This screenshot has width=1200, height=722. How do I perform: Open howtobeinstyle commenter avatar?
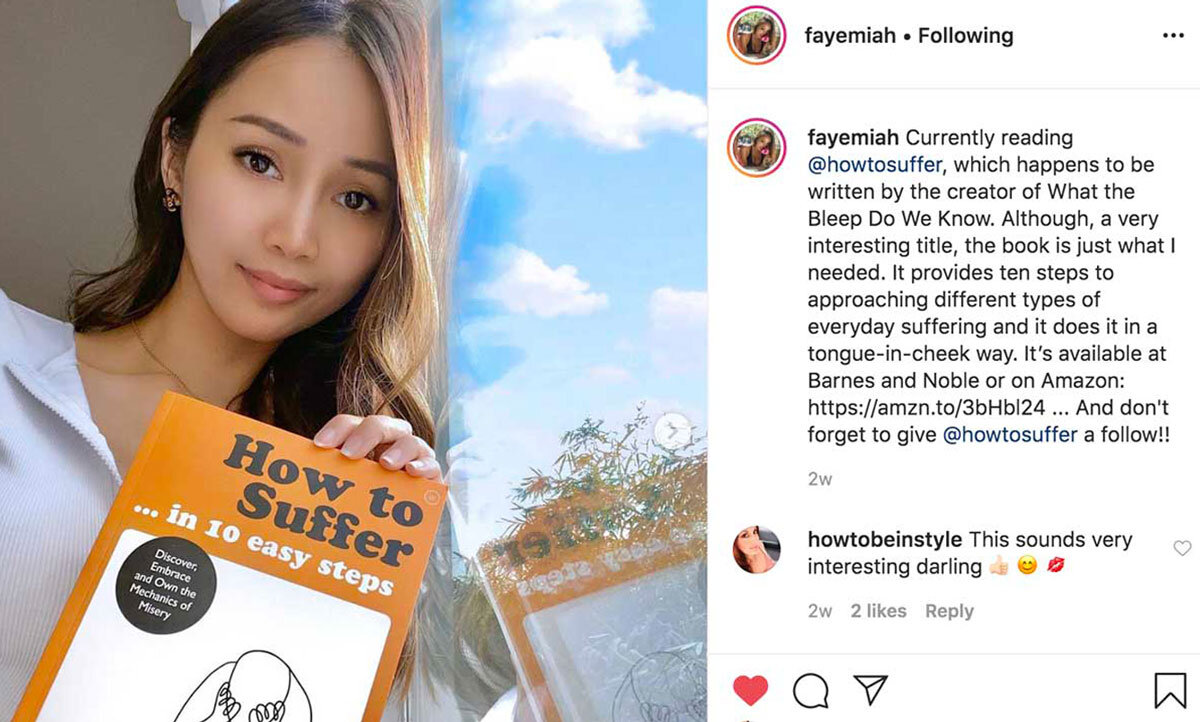point(756,550)
